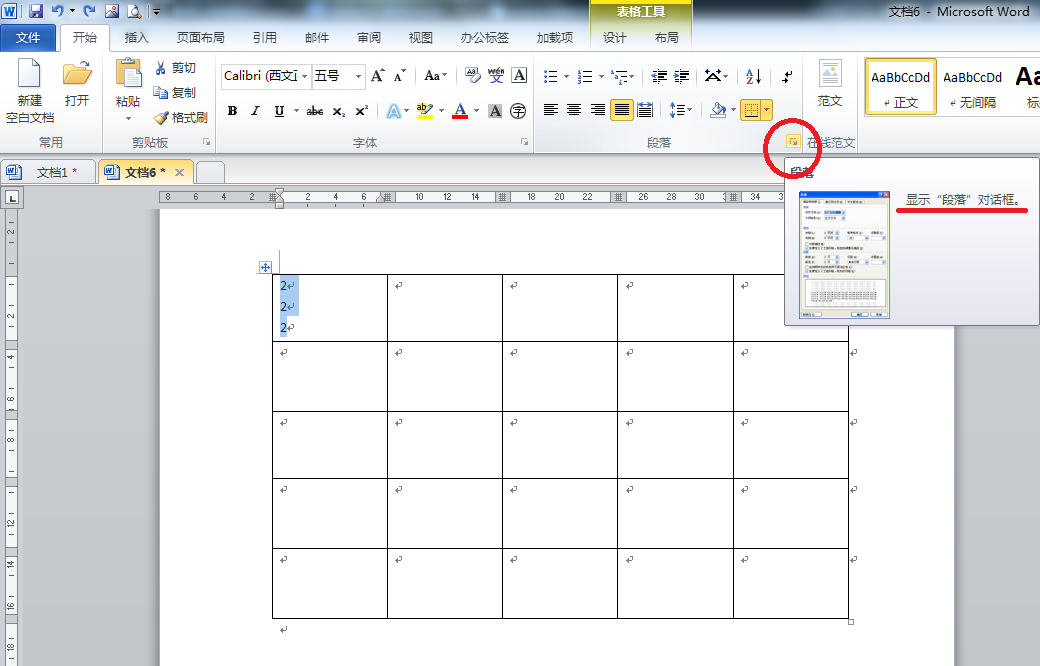Click the Increase Indent icon

(x=681, y=76)
